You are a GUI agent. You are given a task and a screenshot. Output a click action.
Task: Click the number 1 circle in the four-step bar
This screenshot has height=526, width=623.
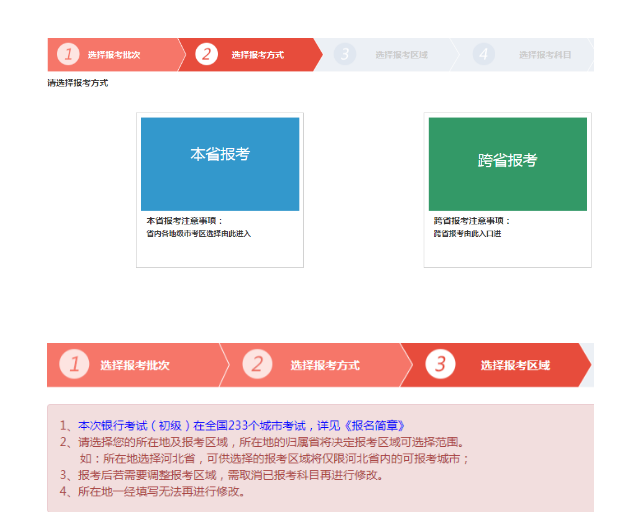tap(68, 54)
